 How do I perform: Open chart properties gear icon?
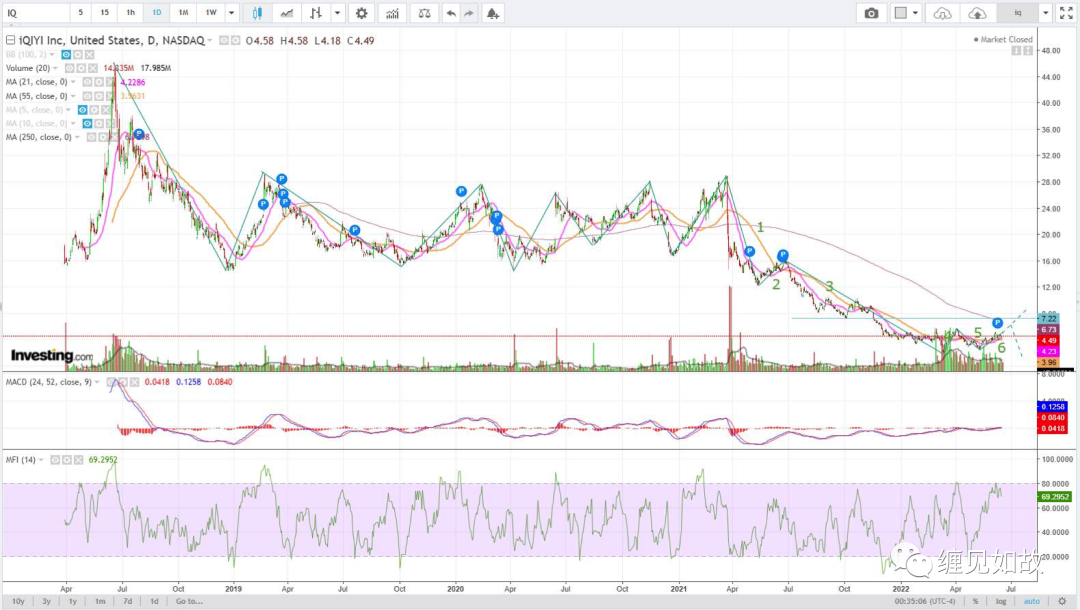click(362, 13)
